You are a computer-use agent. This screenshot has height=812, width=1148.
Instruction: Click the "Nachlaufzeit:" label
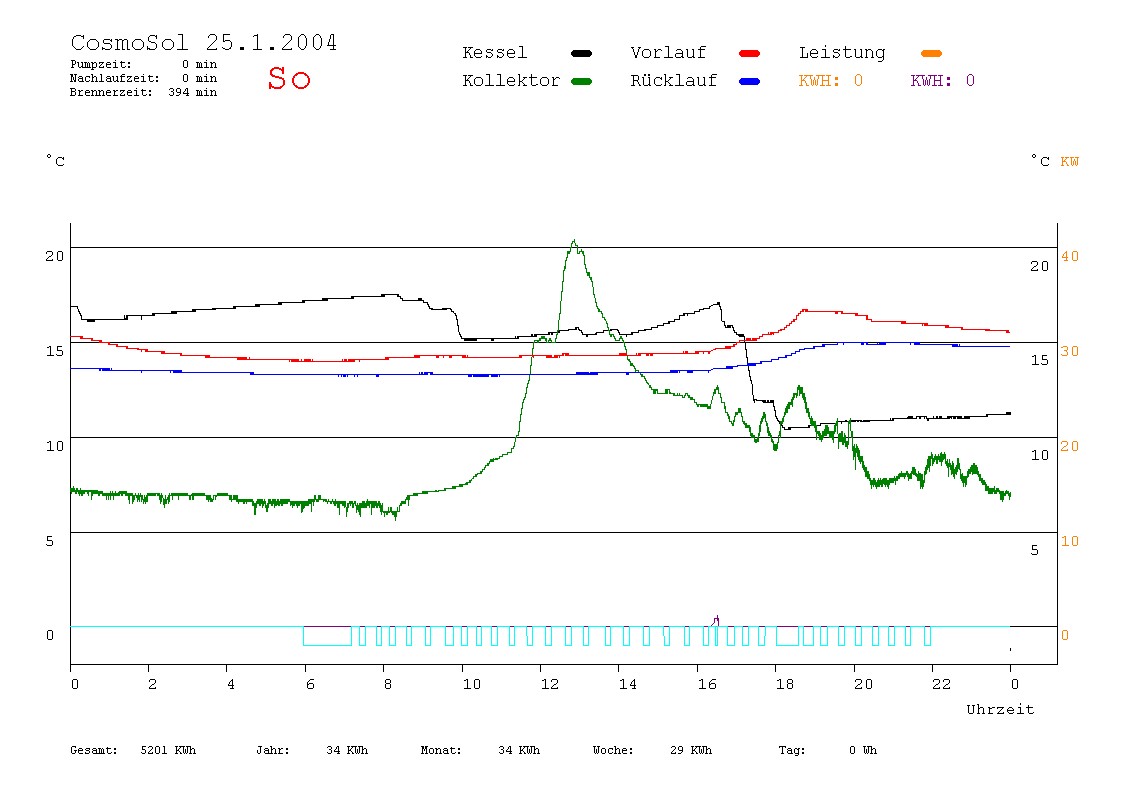pos(115,78)
